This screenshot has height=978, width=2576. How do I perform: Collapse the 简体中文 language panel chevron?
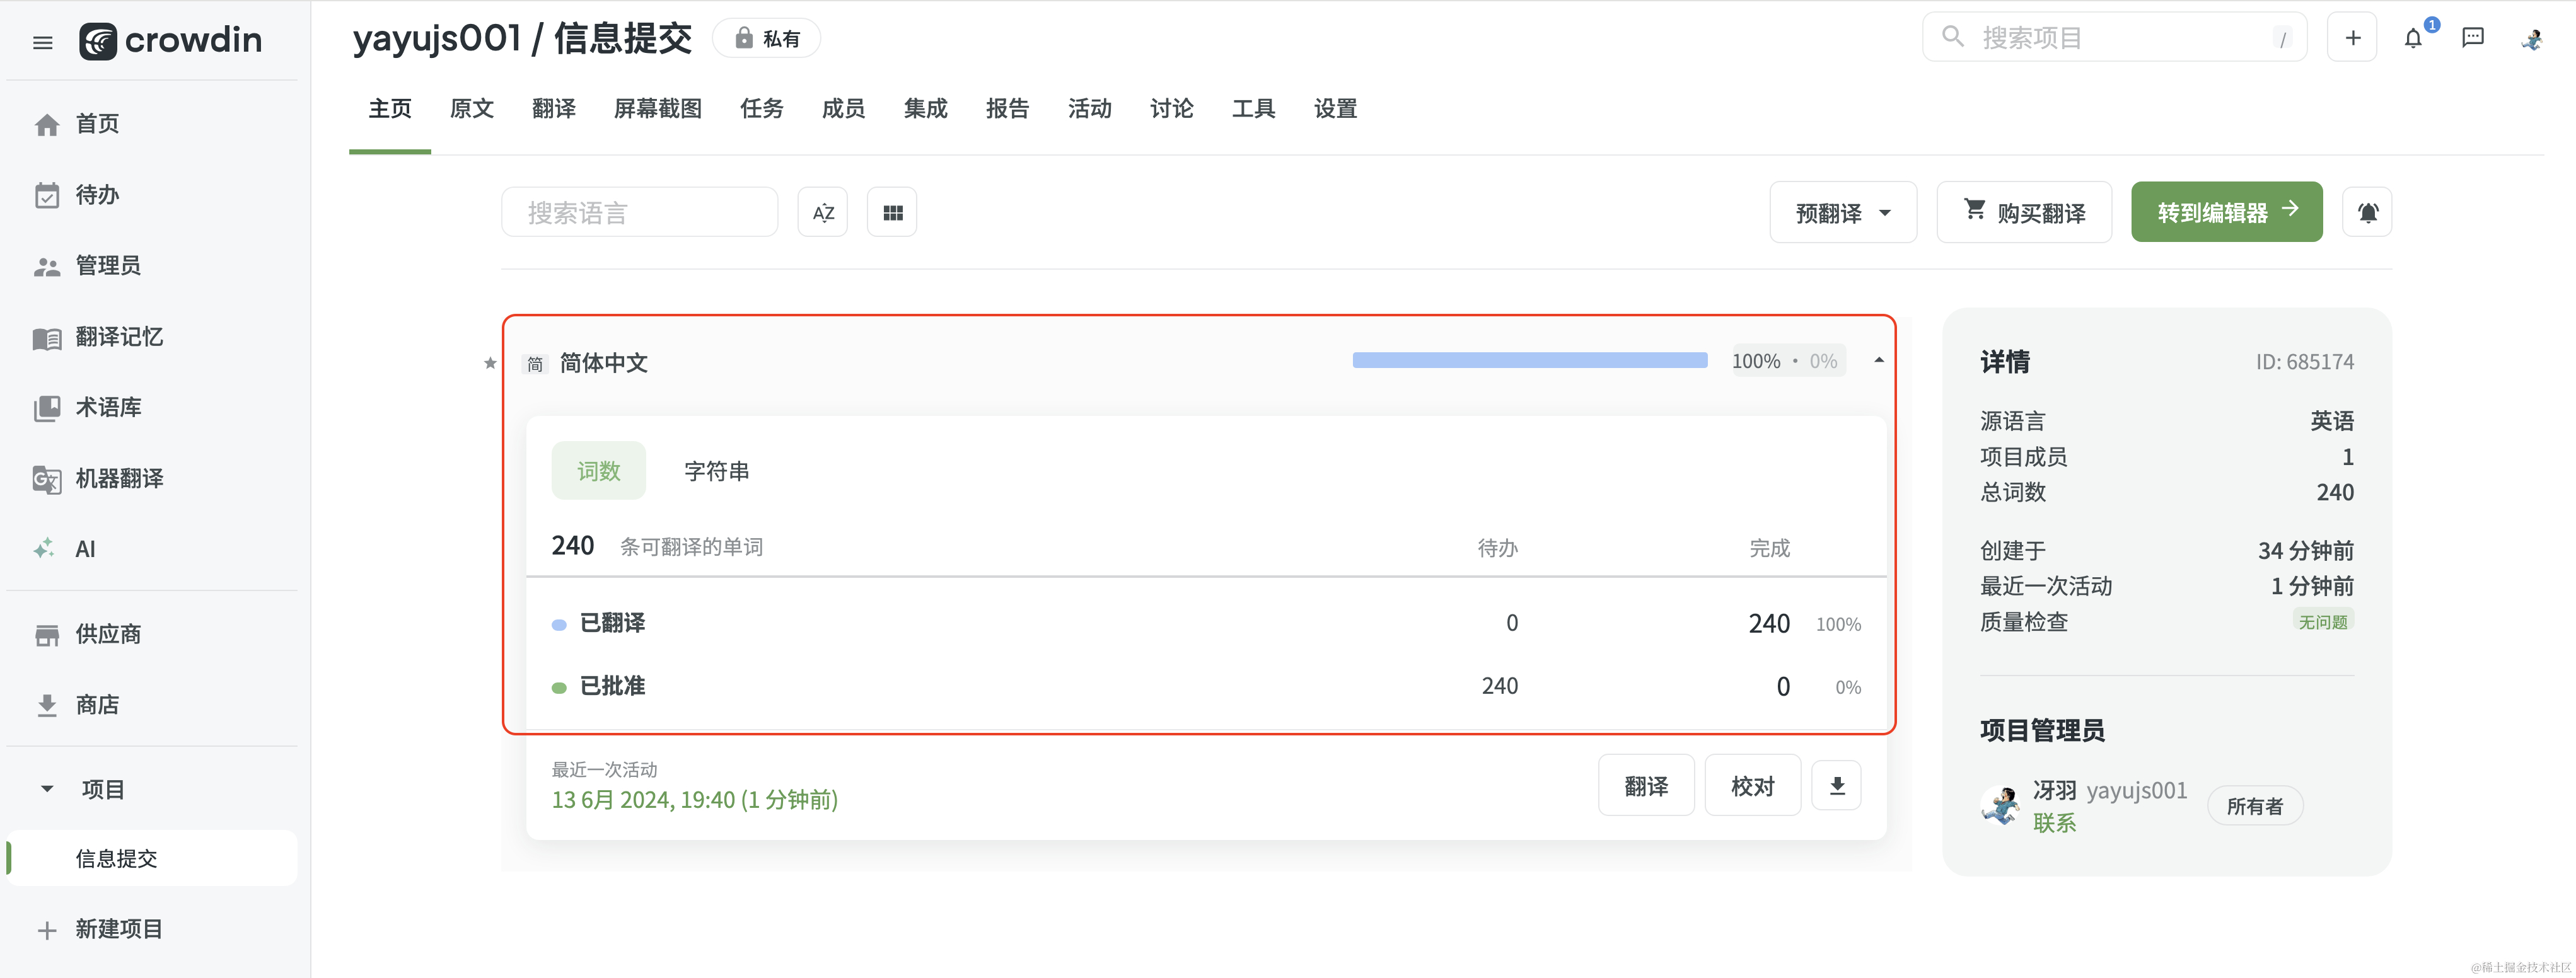[1878, 360]
